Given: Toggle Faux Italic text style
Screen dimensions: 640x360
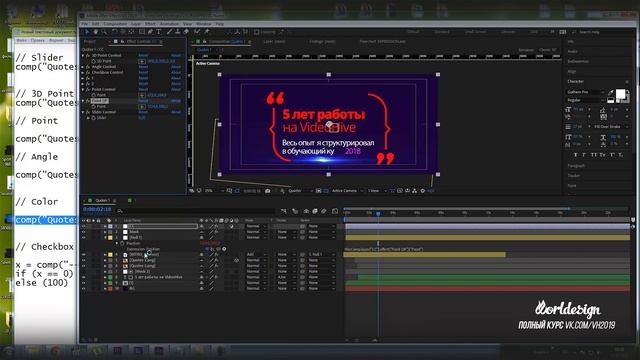Looking at the screenshot, I should [x=584, y=155].
